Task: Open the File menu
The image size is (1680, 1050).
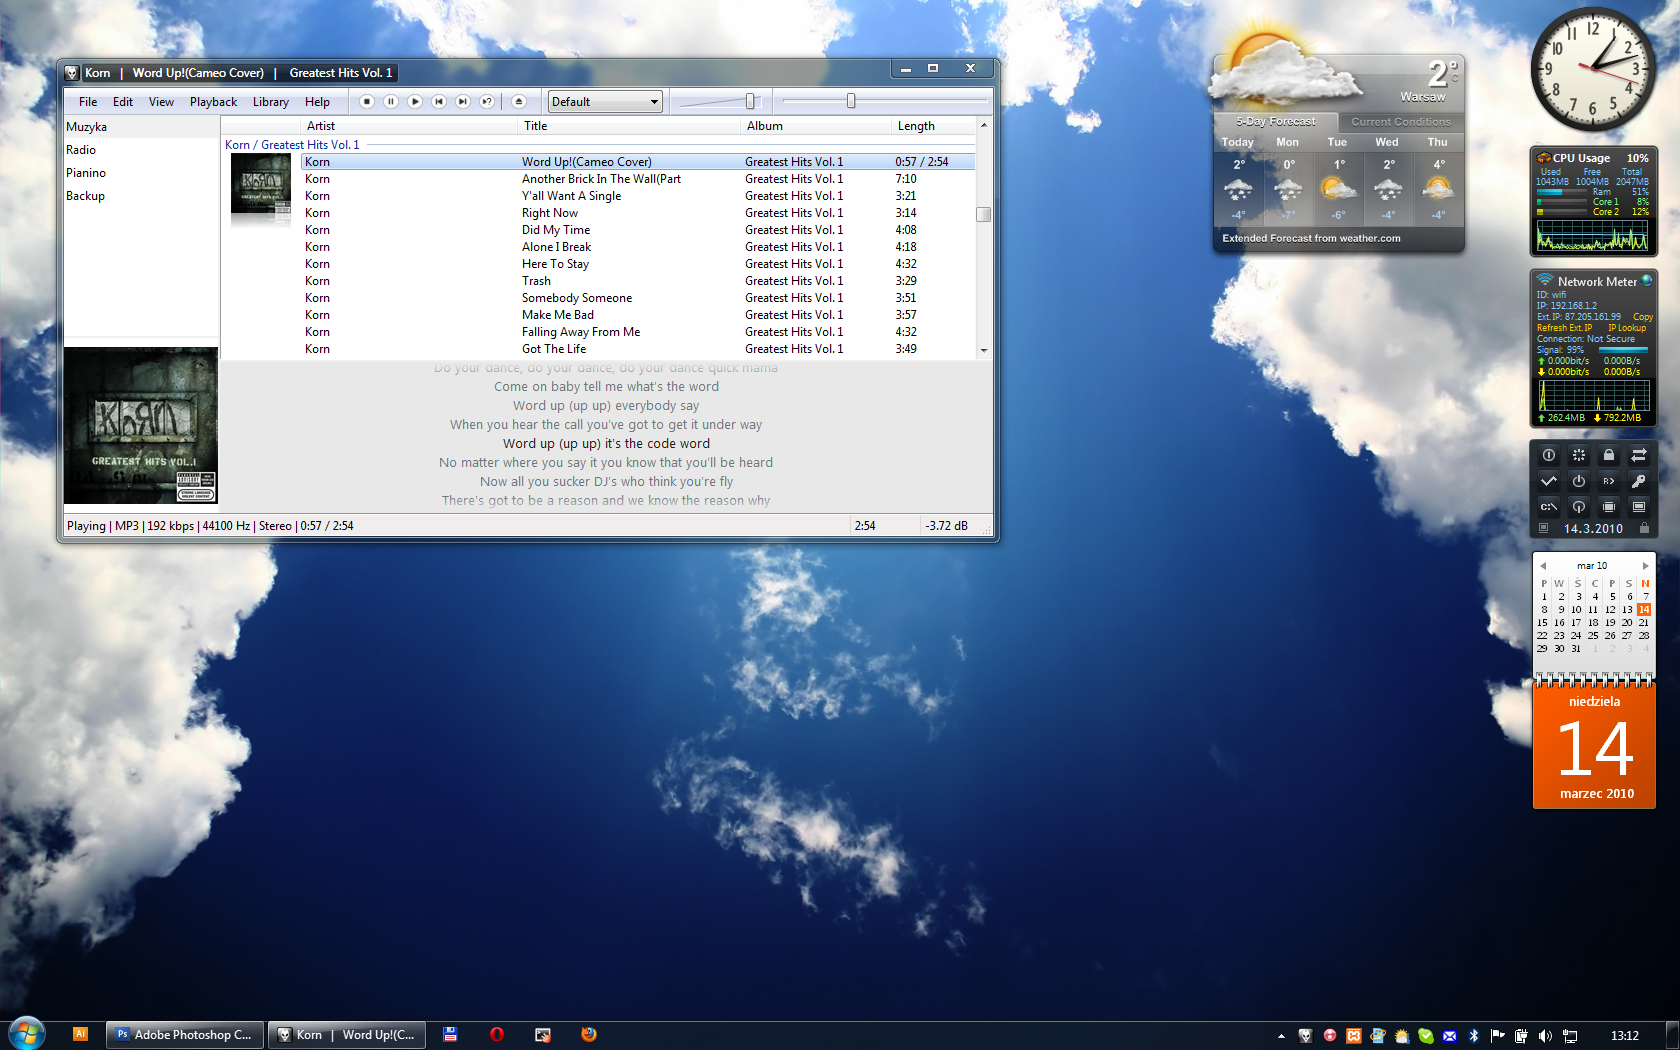Action: [x=88, y=102]
